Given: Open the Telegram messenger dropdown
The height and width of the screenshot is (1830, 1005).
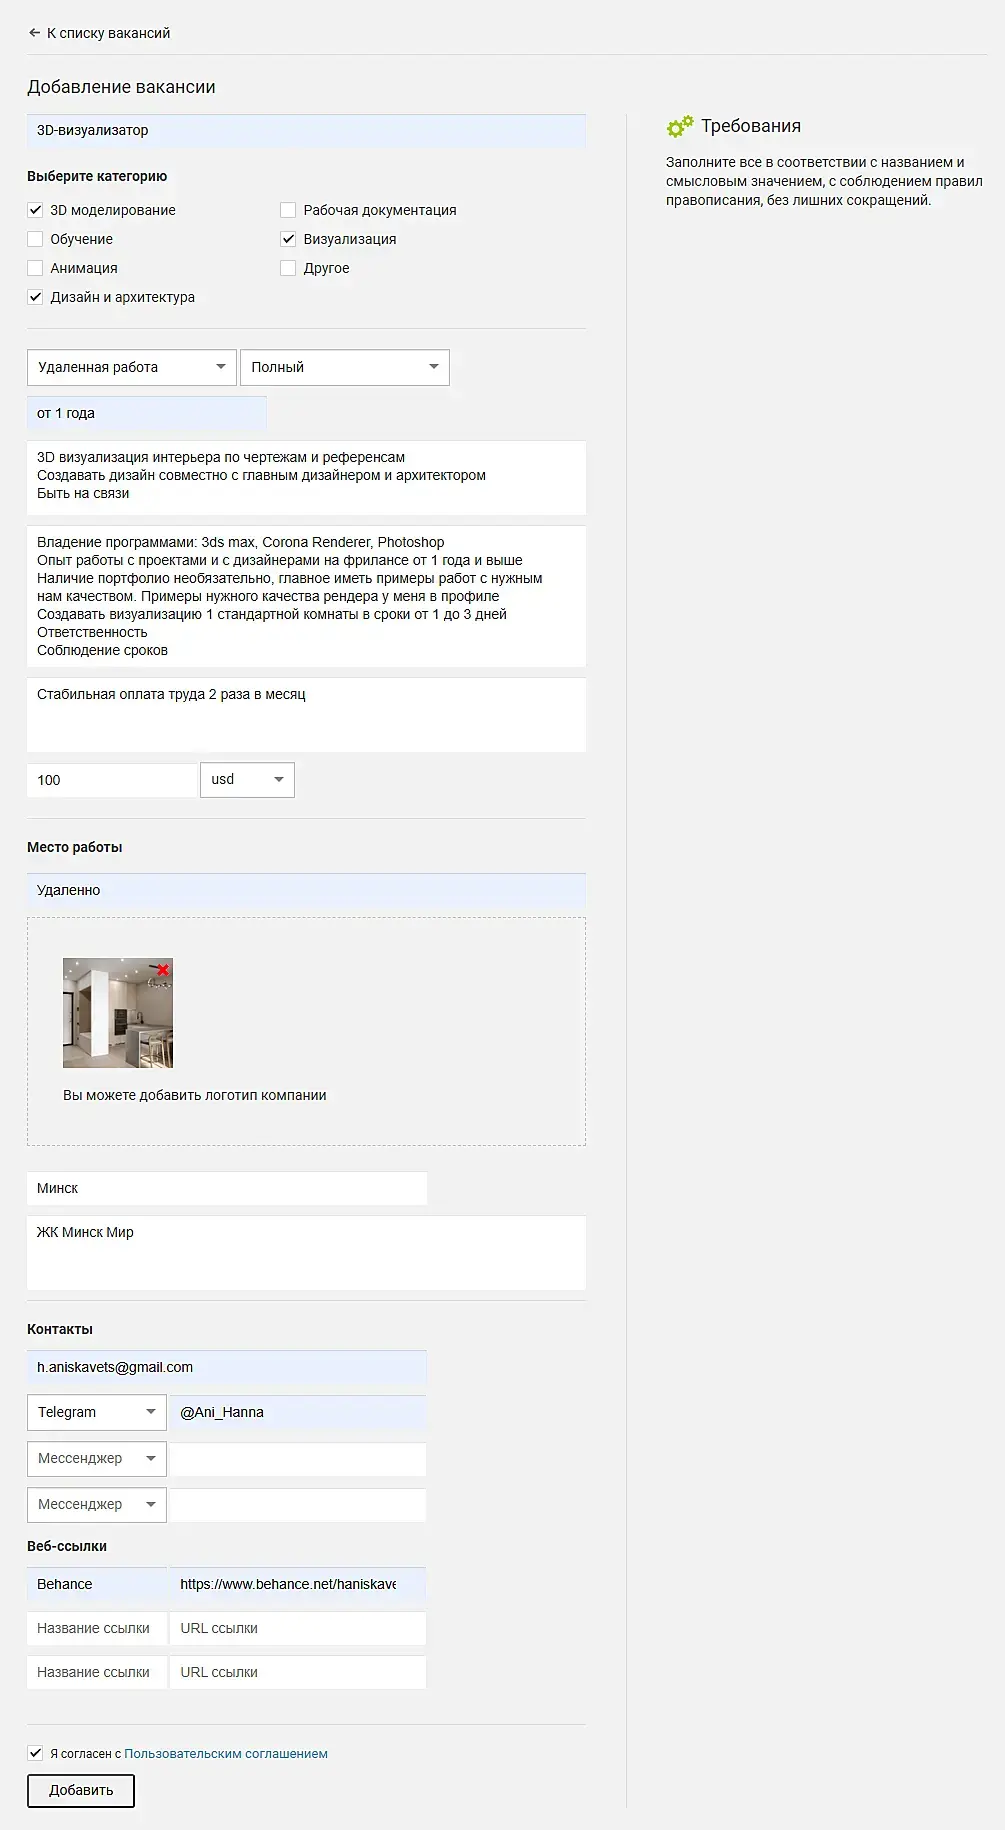Looking at the screenshot, I should click(97, 1413).
